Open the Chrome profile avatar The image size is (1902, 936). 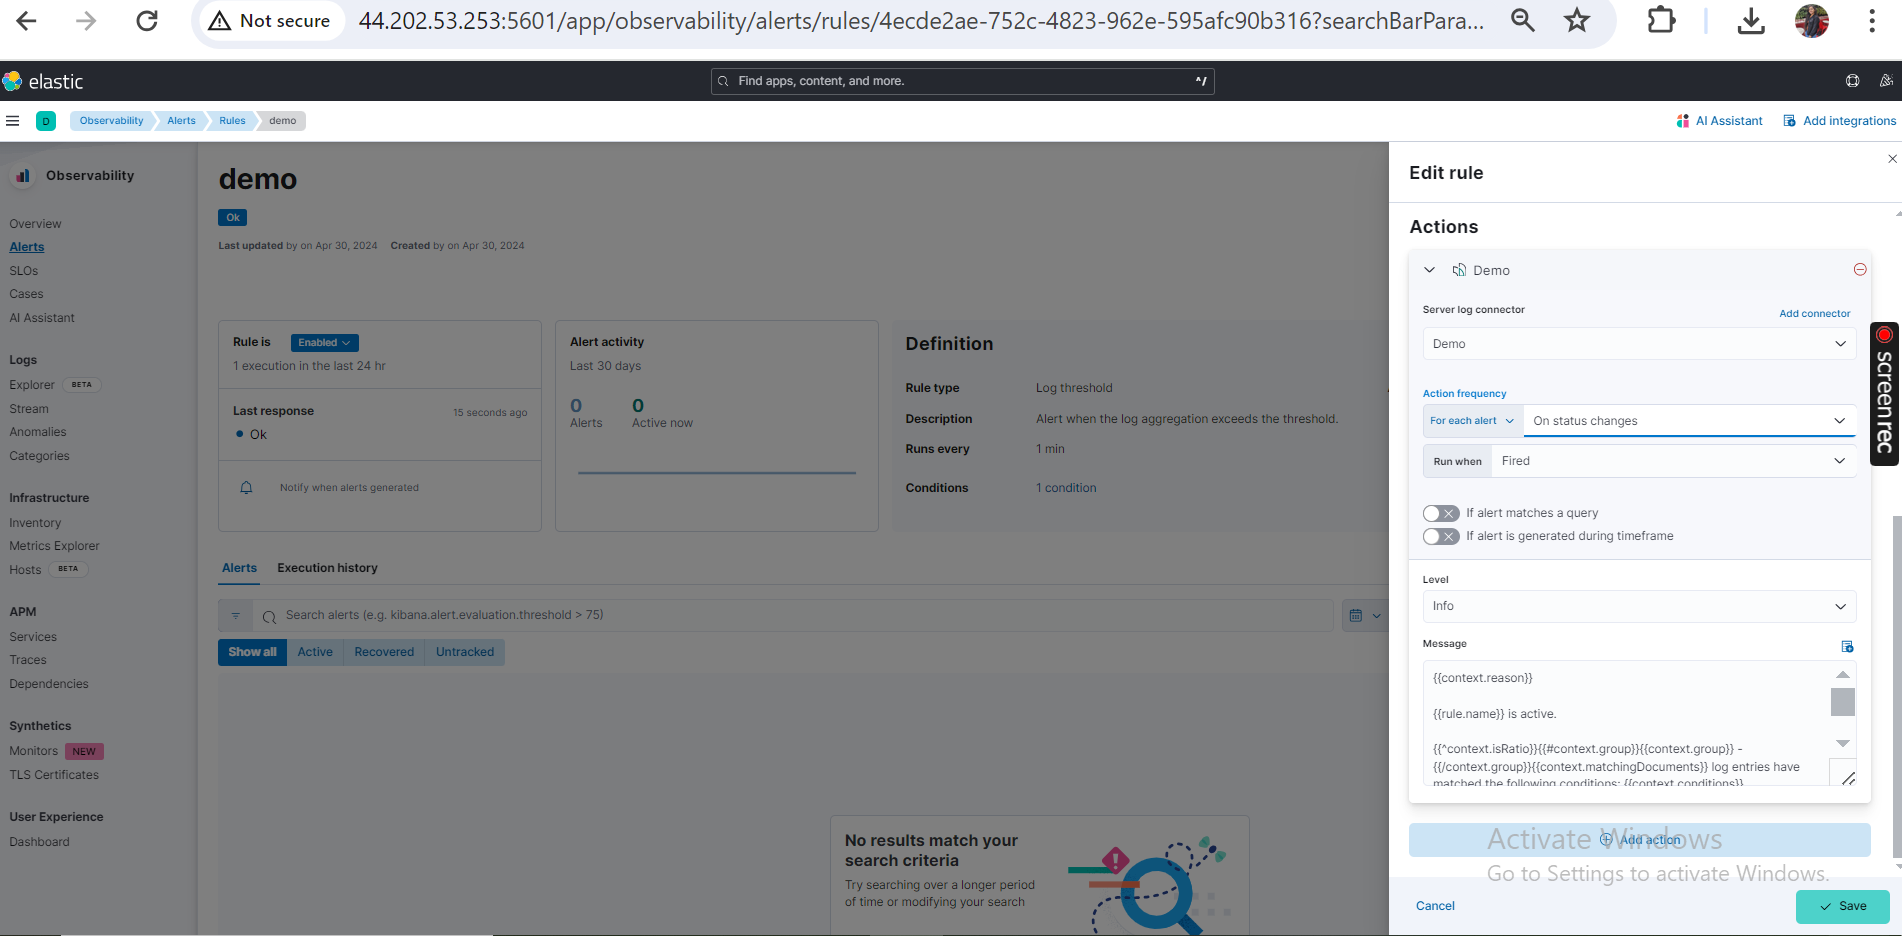[1811, 21]
